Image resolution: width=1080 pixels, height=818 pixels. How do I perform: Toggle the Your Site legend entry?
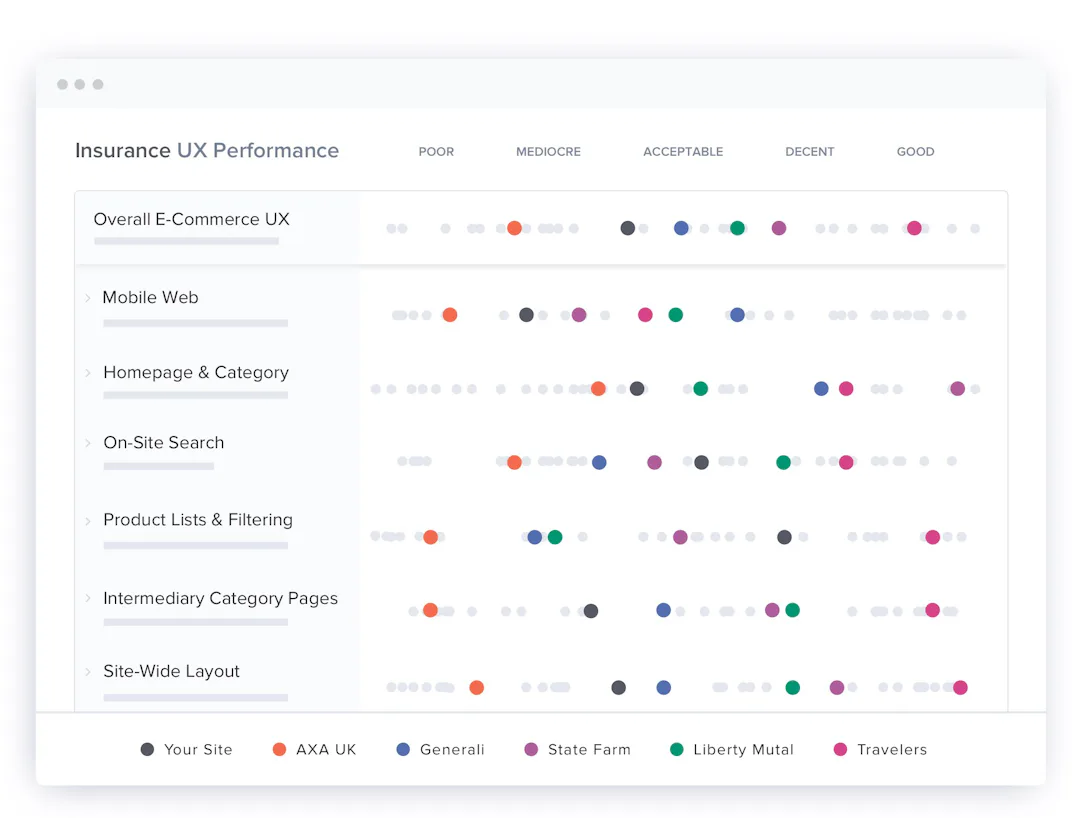tap(187, 749)
